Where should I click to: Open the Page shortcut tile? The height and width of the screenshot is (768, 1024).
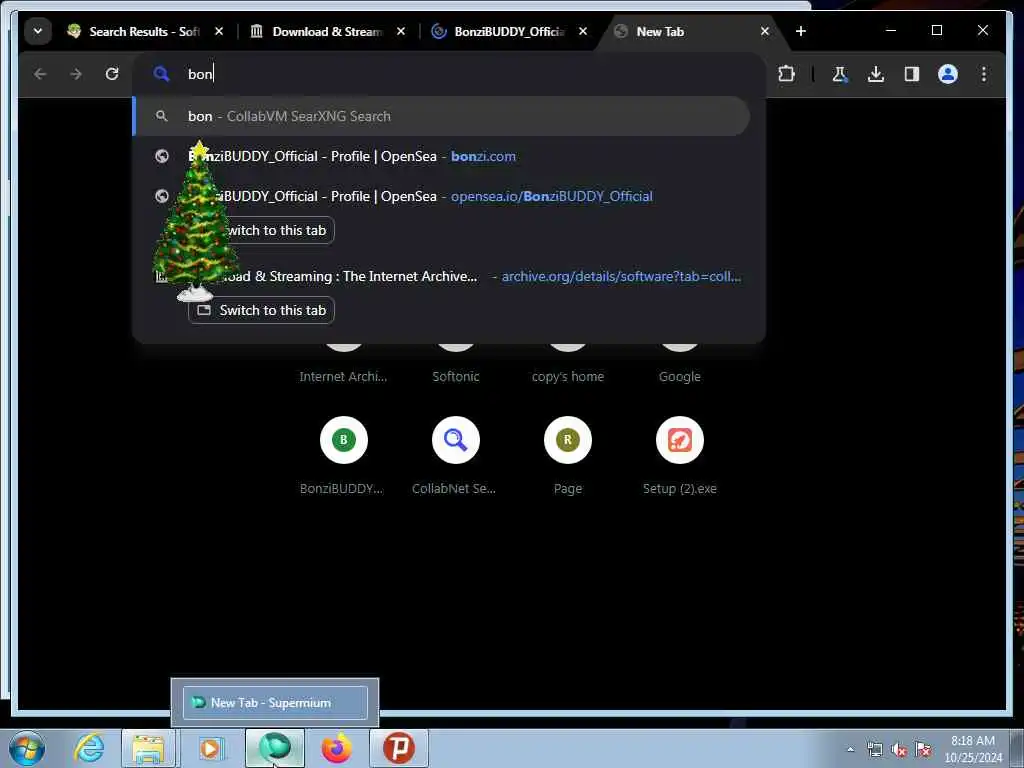coord(568,455)
